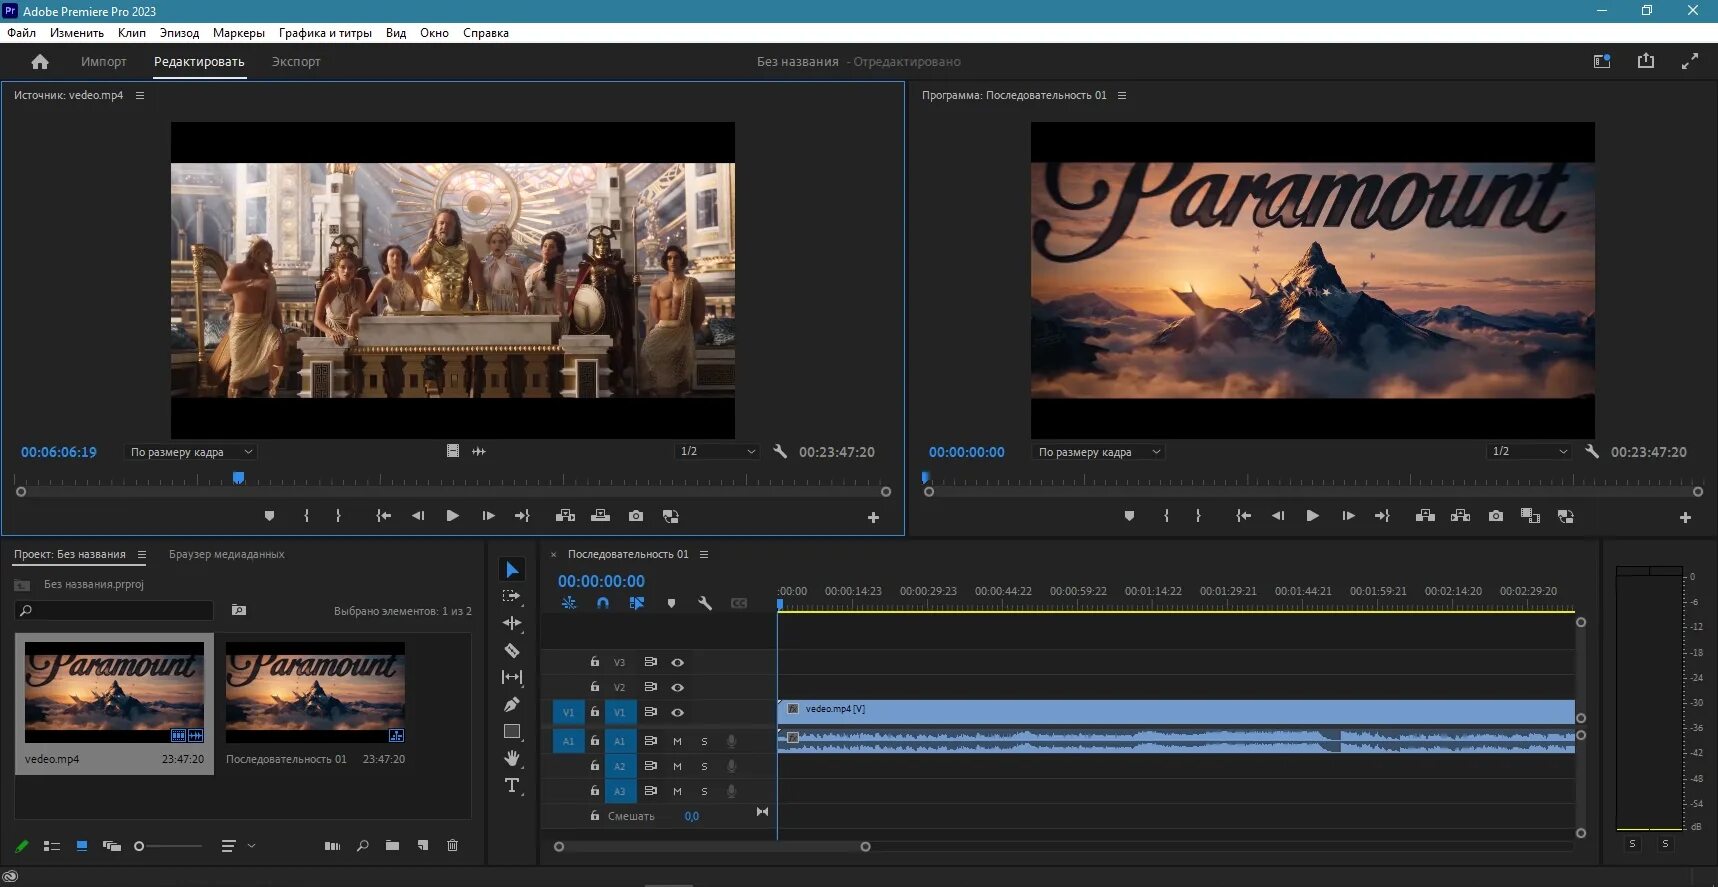Open sequence panel hamburger menu

pos(704,554)
